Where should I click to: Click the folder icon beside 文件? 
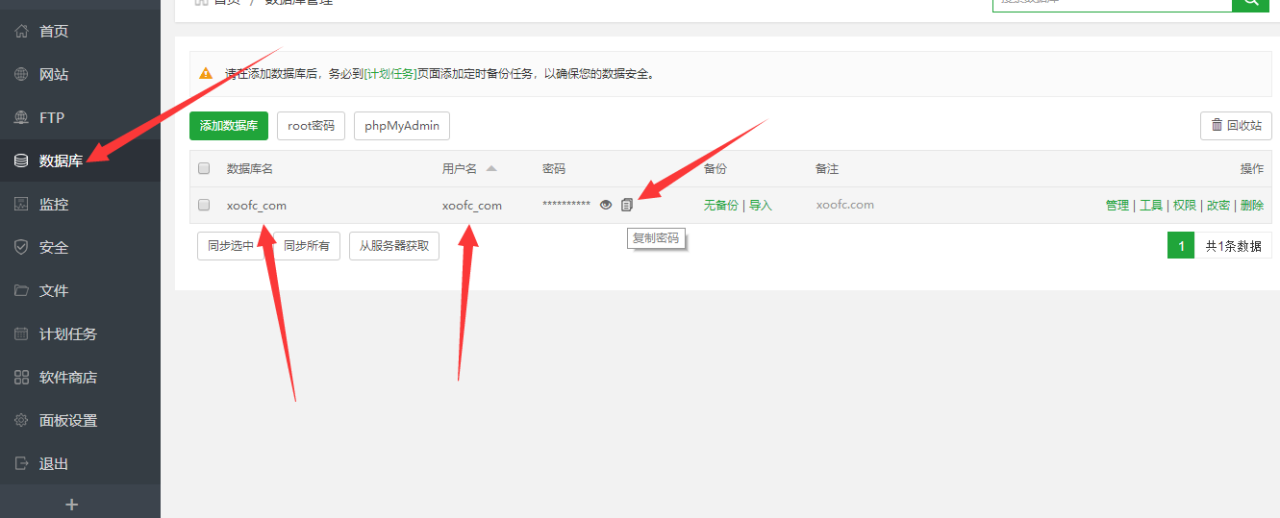tap(21, 290)
